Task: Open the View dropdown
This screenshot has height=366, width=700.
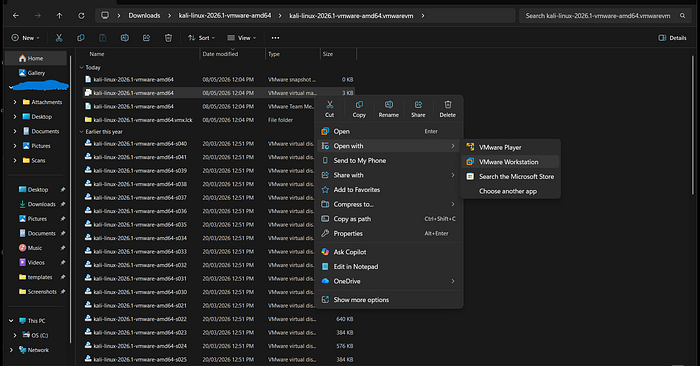Action: coord(242,38)
